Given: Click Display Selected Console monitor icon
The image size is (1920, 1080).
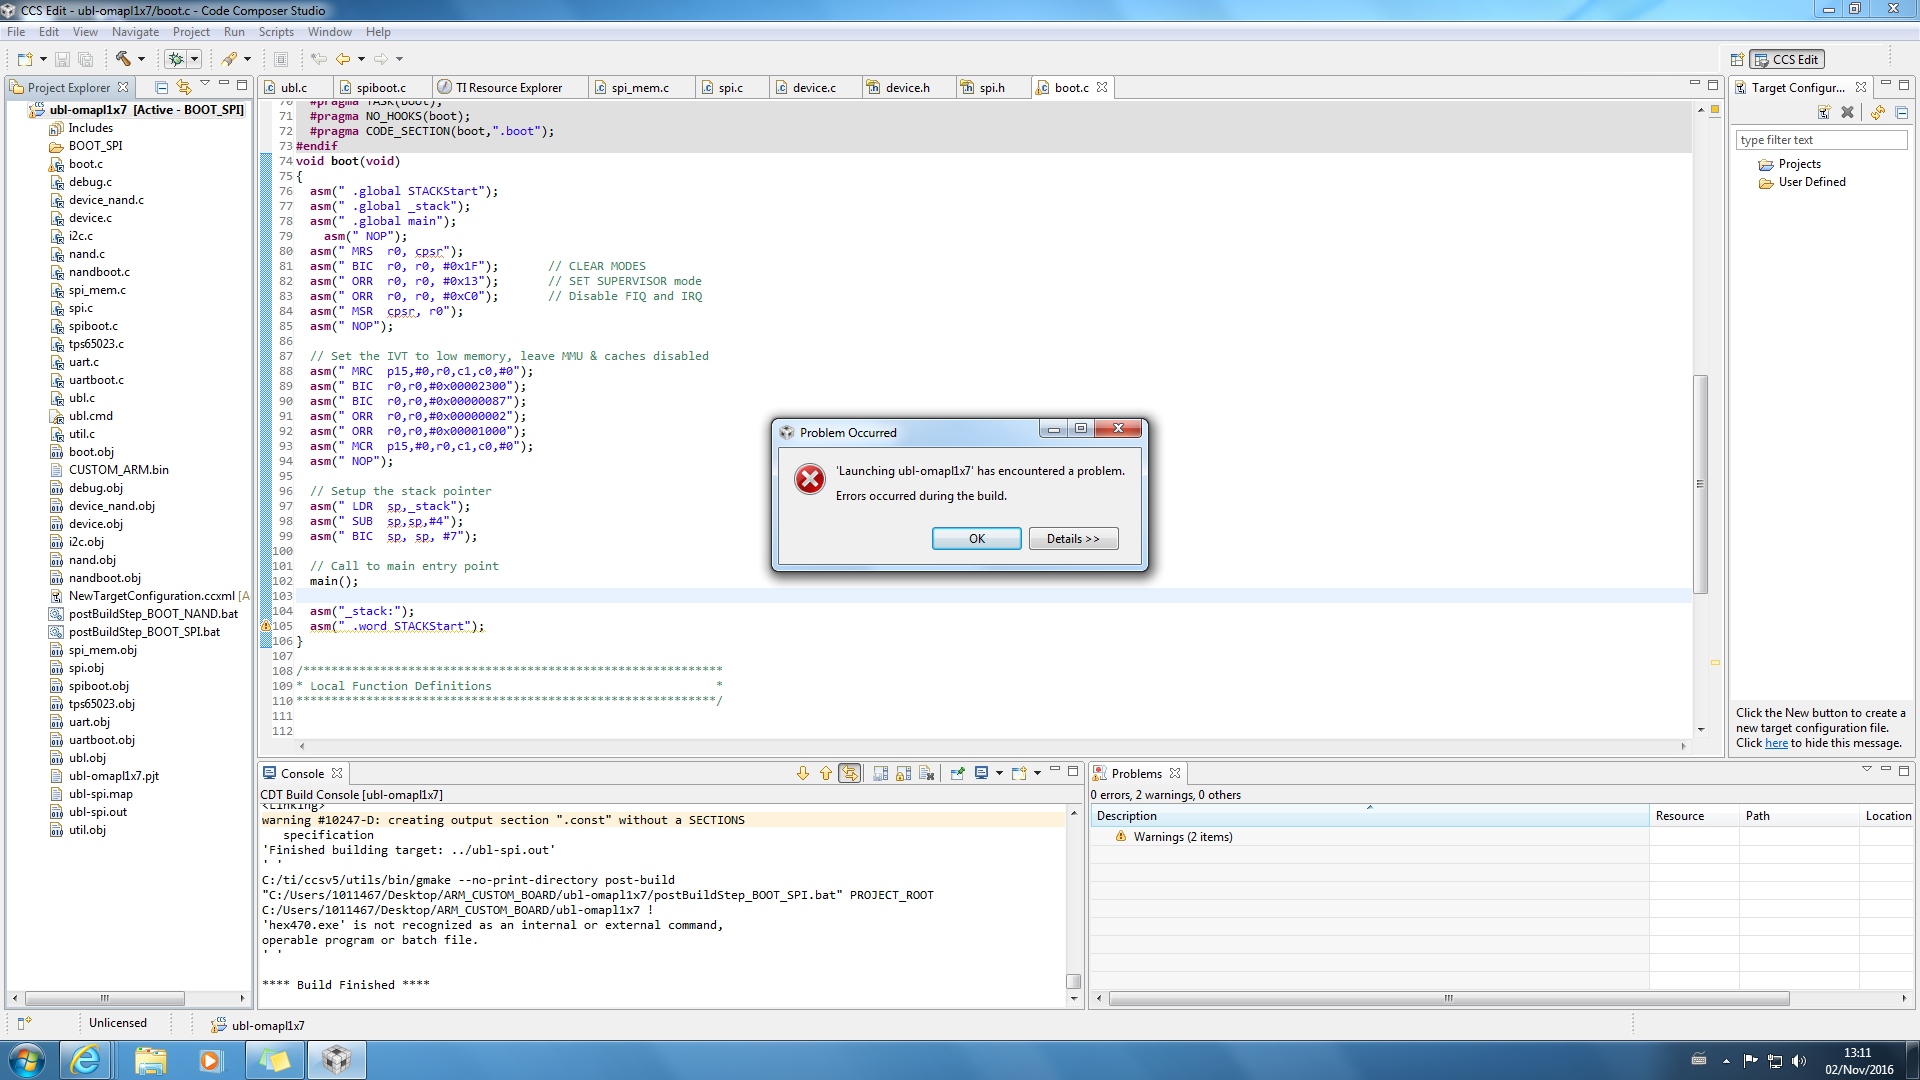Looking at the screenshot, I should point(982,773).
